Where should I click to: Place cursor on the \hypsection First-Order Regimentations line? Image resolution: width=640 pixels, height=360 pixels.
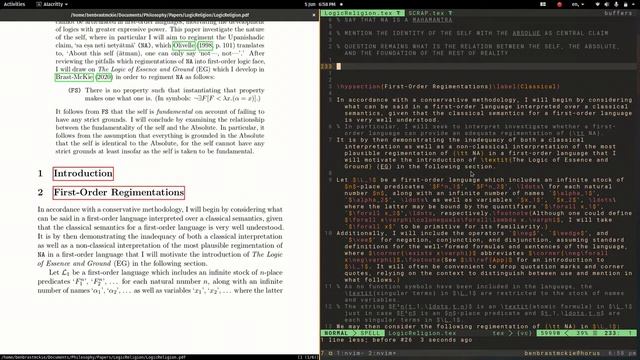[448, 87]
